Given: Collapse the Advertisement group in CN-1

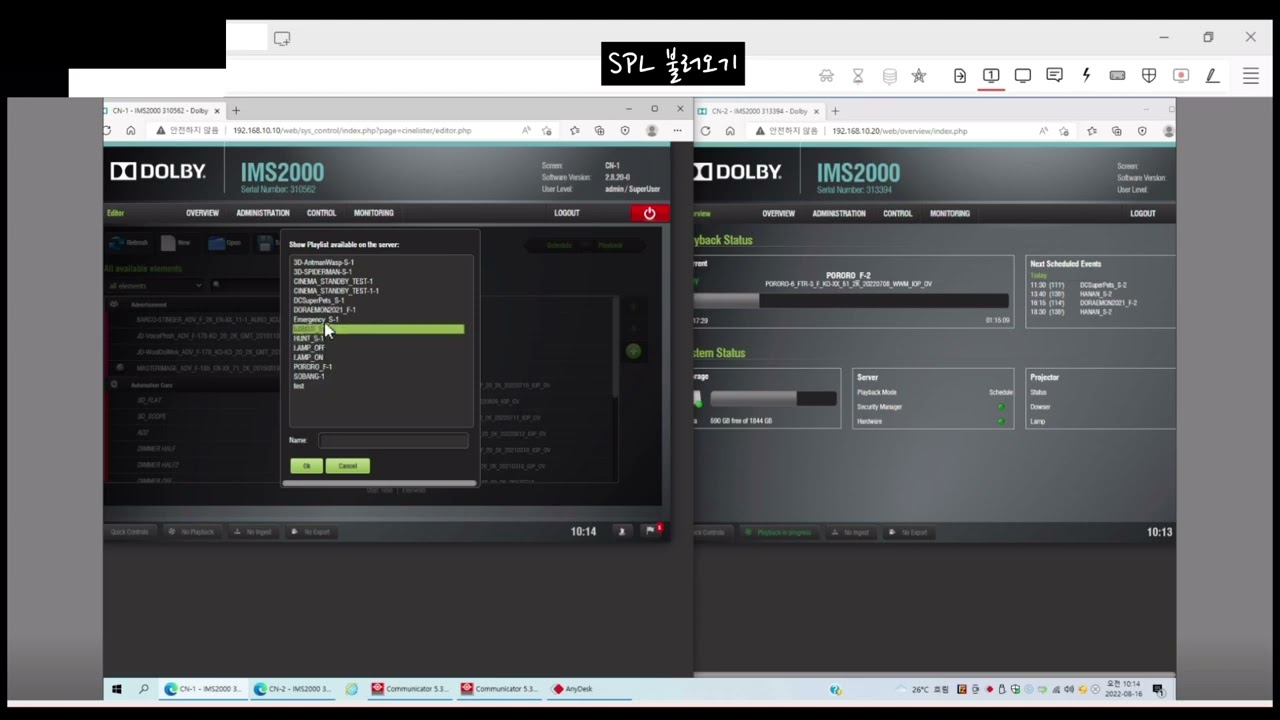Looking at the screenshot, I should point(114,304).
